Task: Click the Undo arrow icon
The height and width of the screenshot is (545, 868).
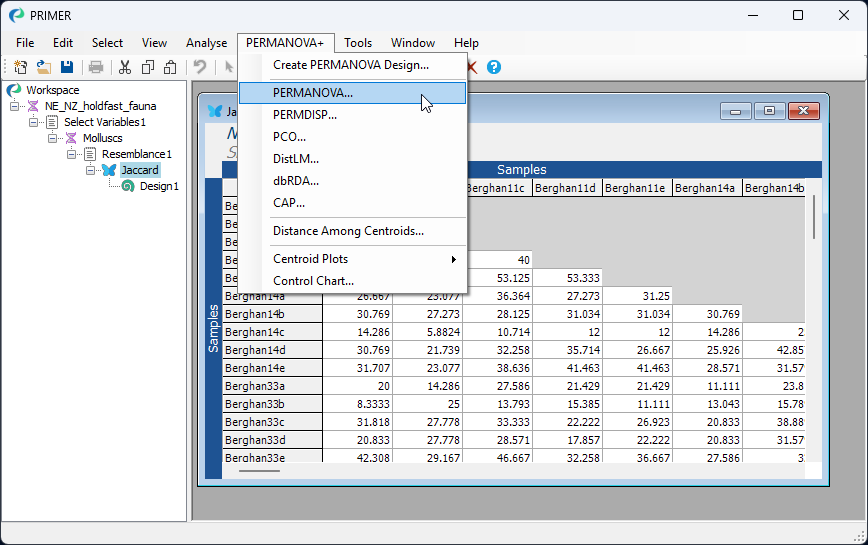Action: point(200,67)
